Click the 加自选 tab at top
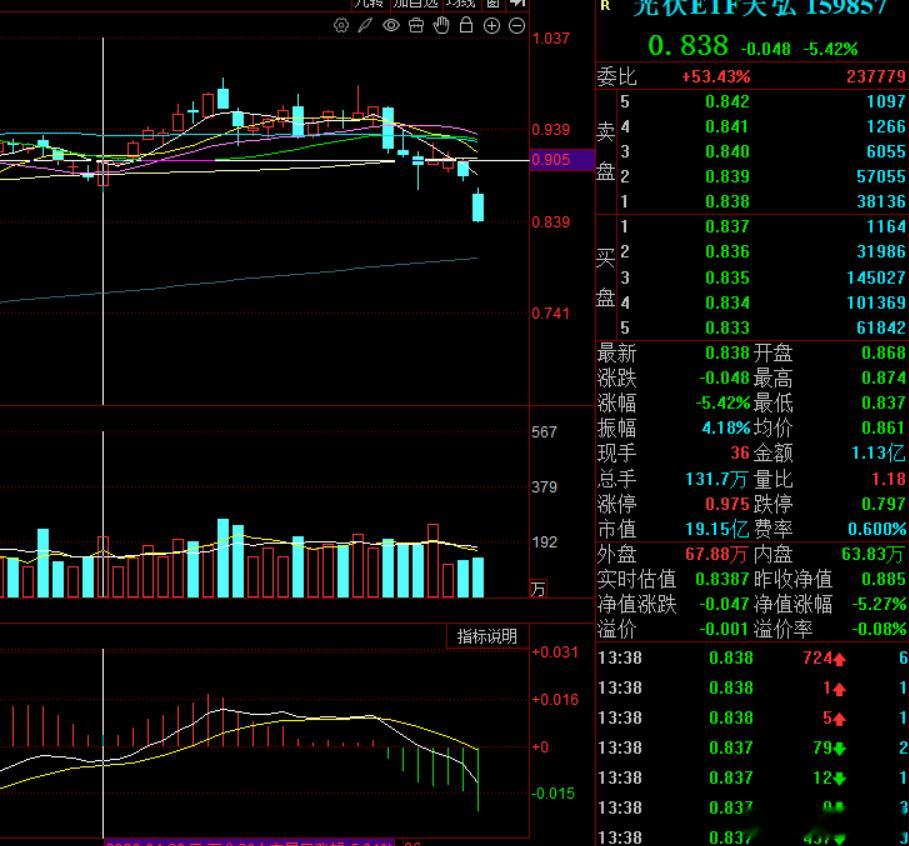 [416, 3]
